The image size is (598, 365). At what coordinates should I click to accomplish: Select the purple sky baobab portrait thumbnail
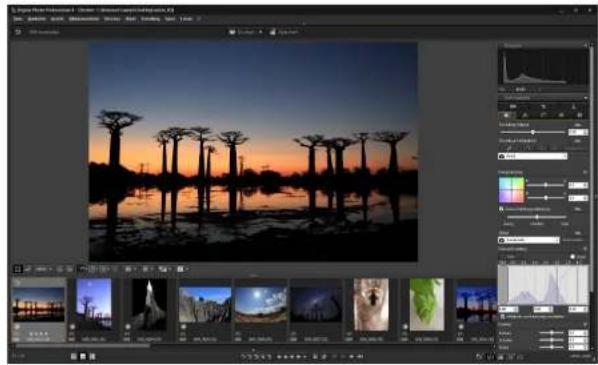tap(94, 304)
